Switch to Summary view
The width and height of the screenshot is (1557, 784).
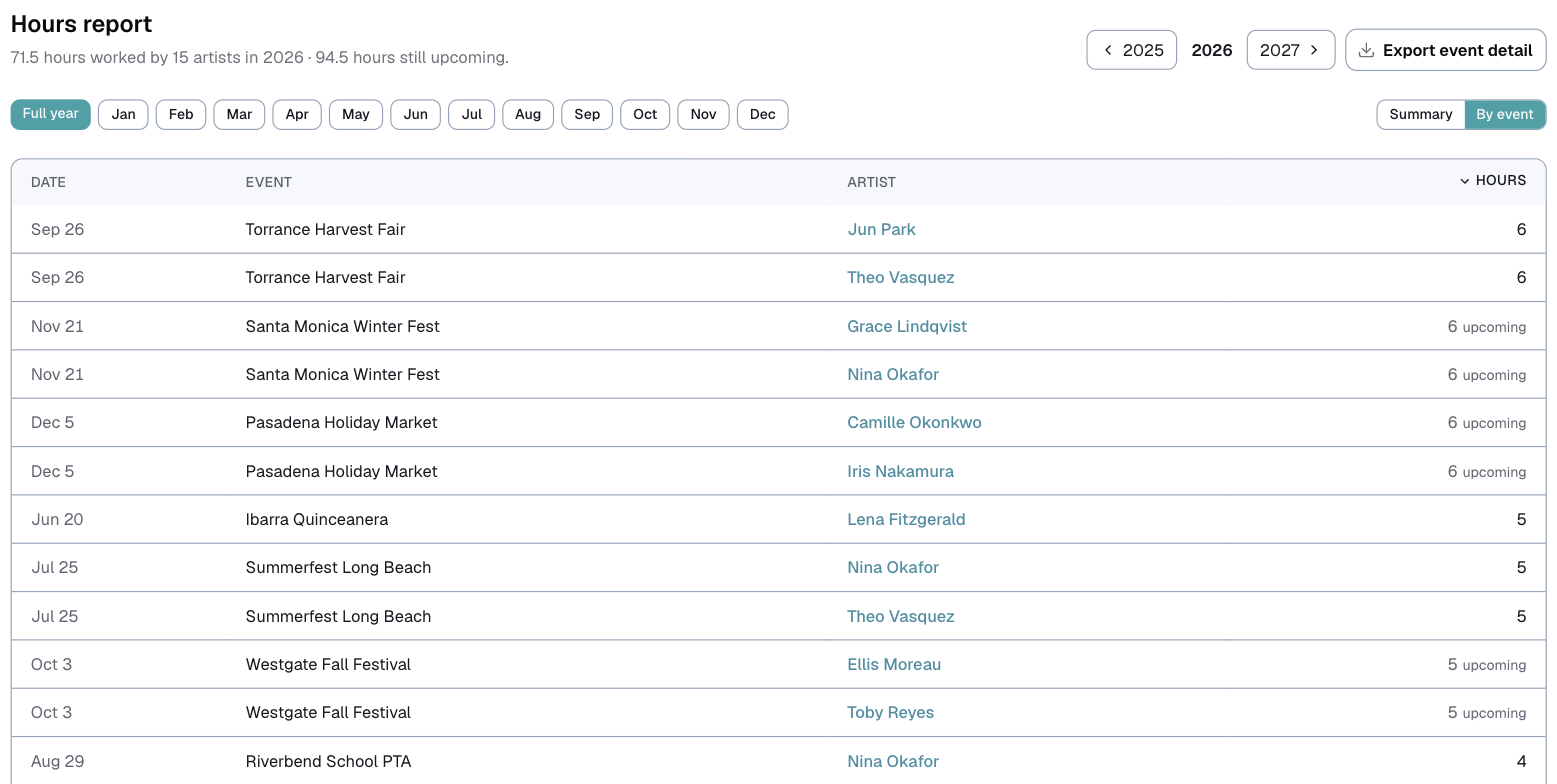pos(1420,114)
